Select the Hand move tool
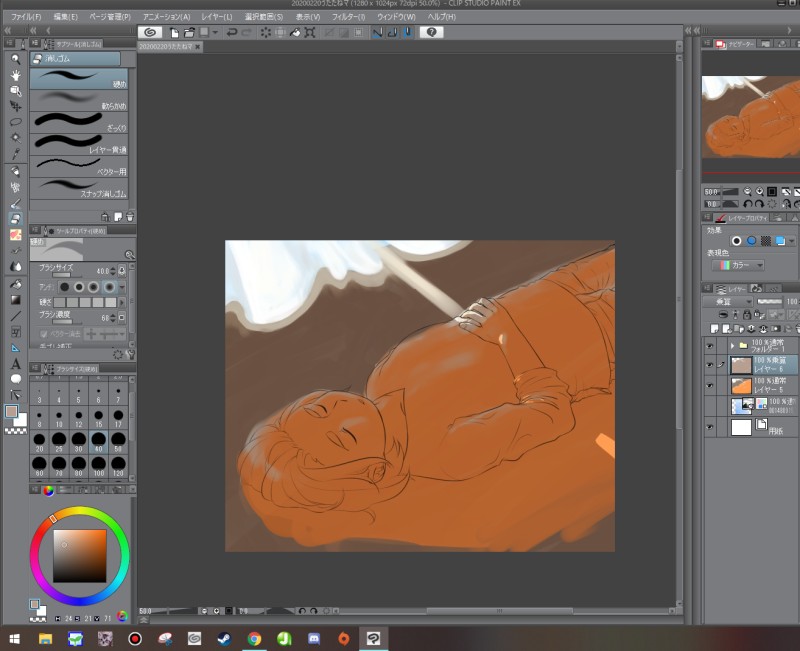This screenshot has height=651, width=800. pyautogui.click(x=16, y=75)
